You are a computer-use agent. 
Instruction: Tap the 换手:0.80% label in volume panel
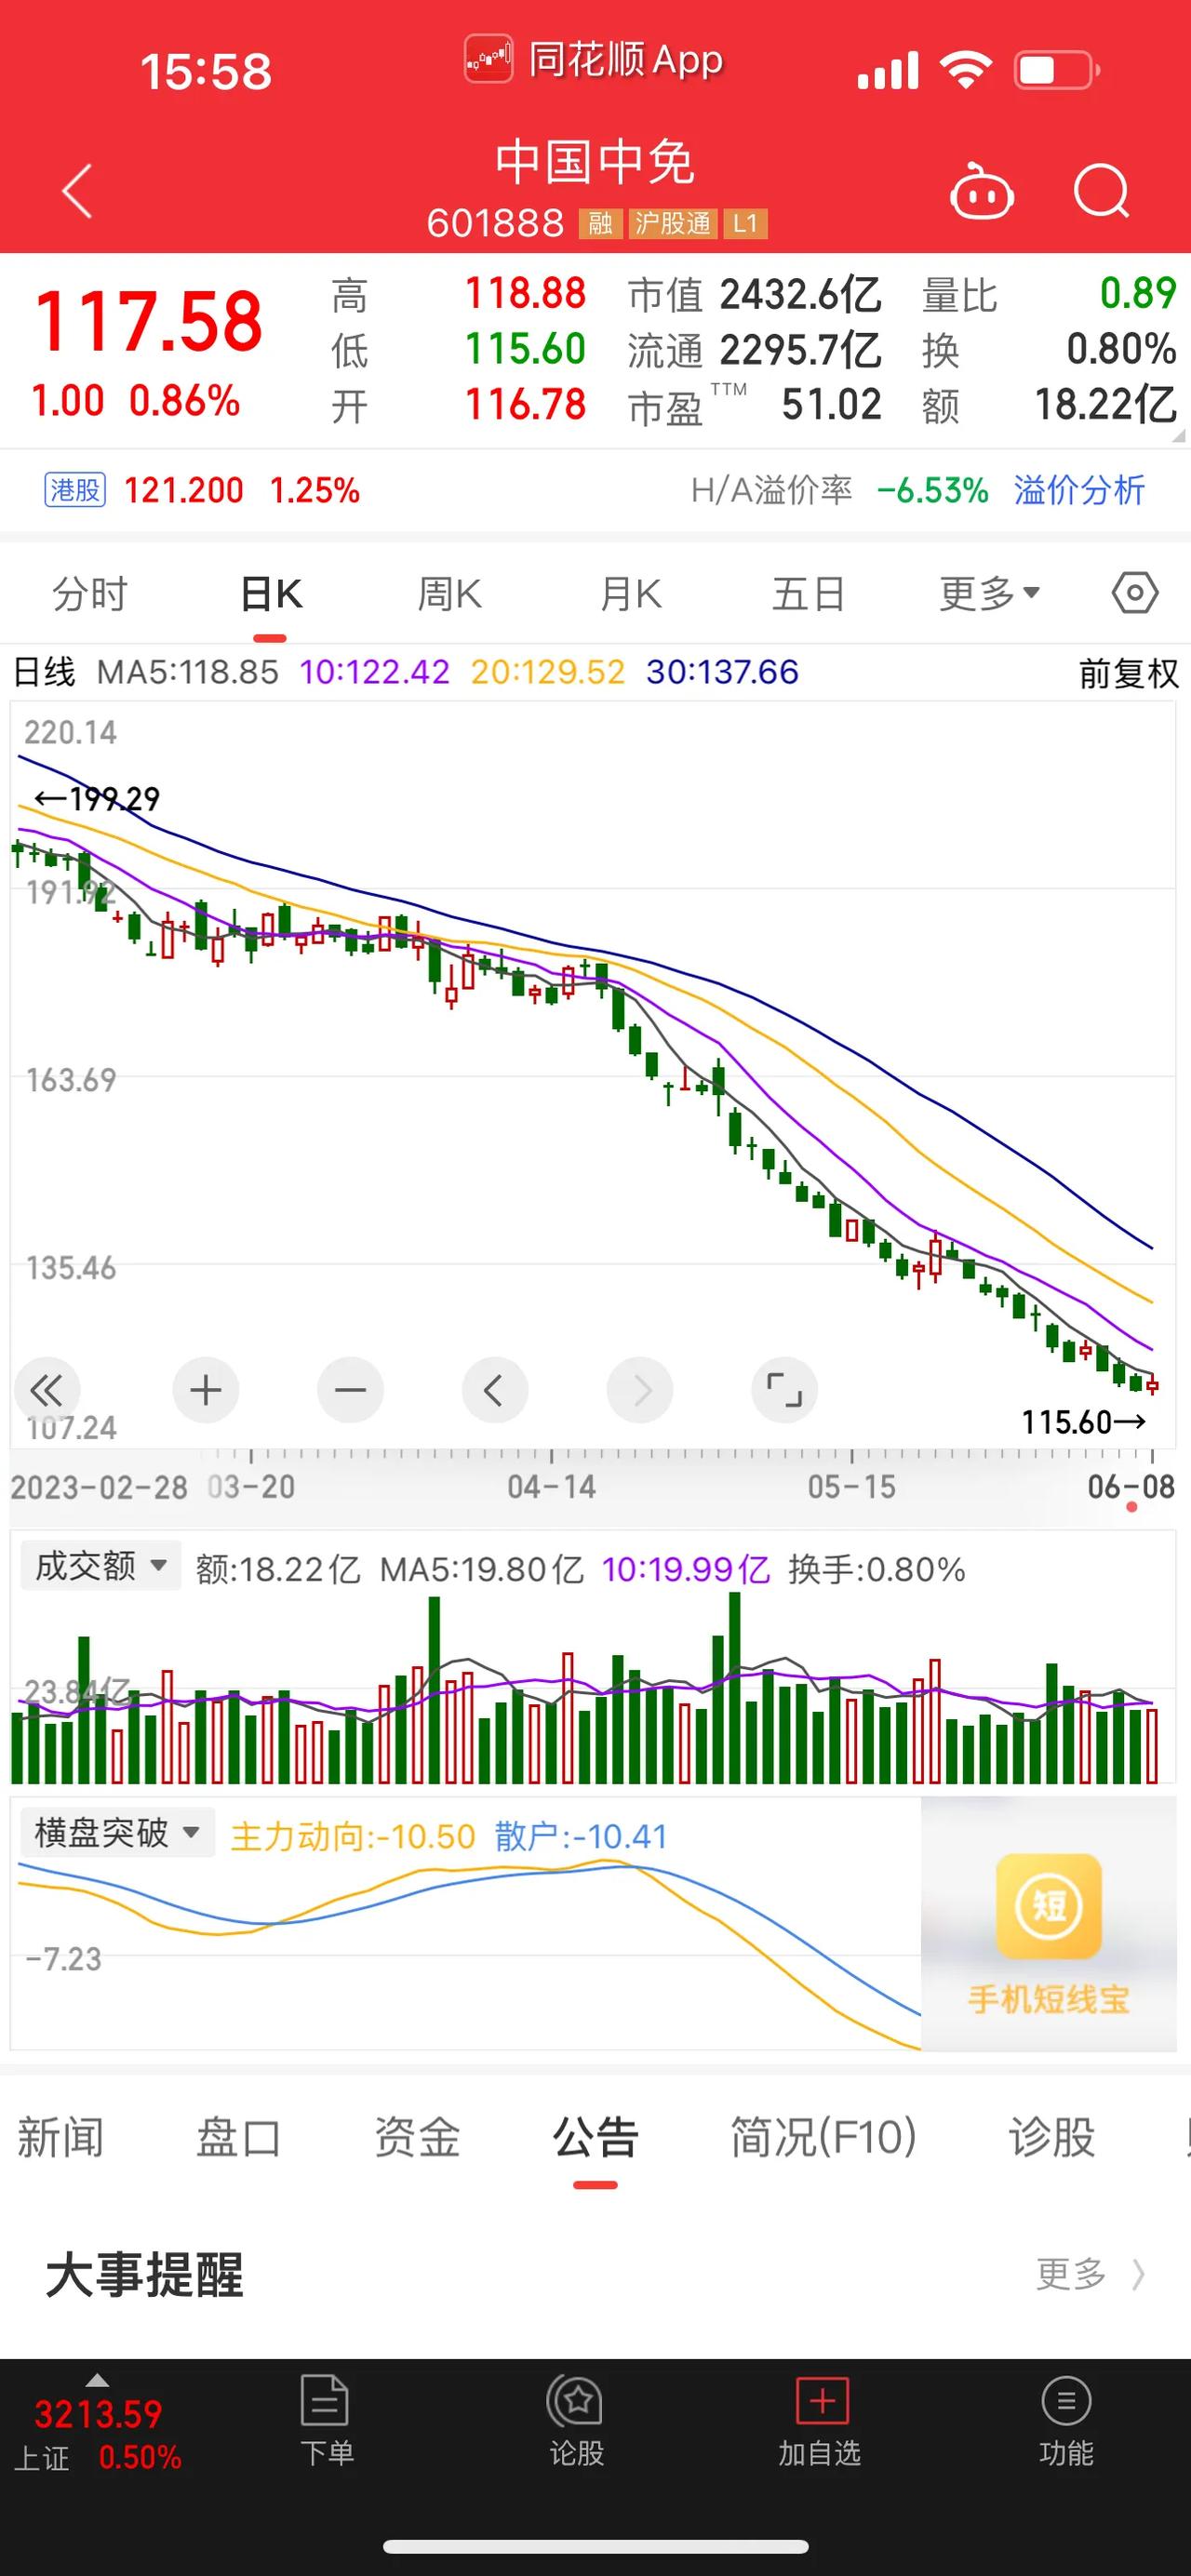(877, 1569)
